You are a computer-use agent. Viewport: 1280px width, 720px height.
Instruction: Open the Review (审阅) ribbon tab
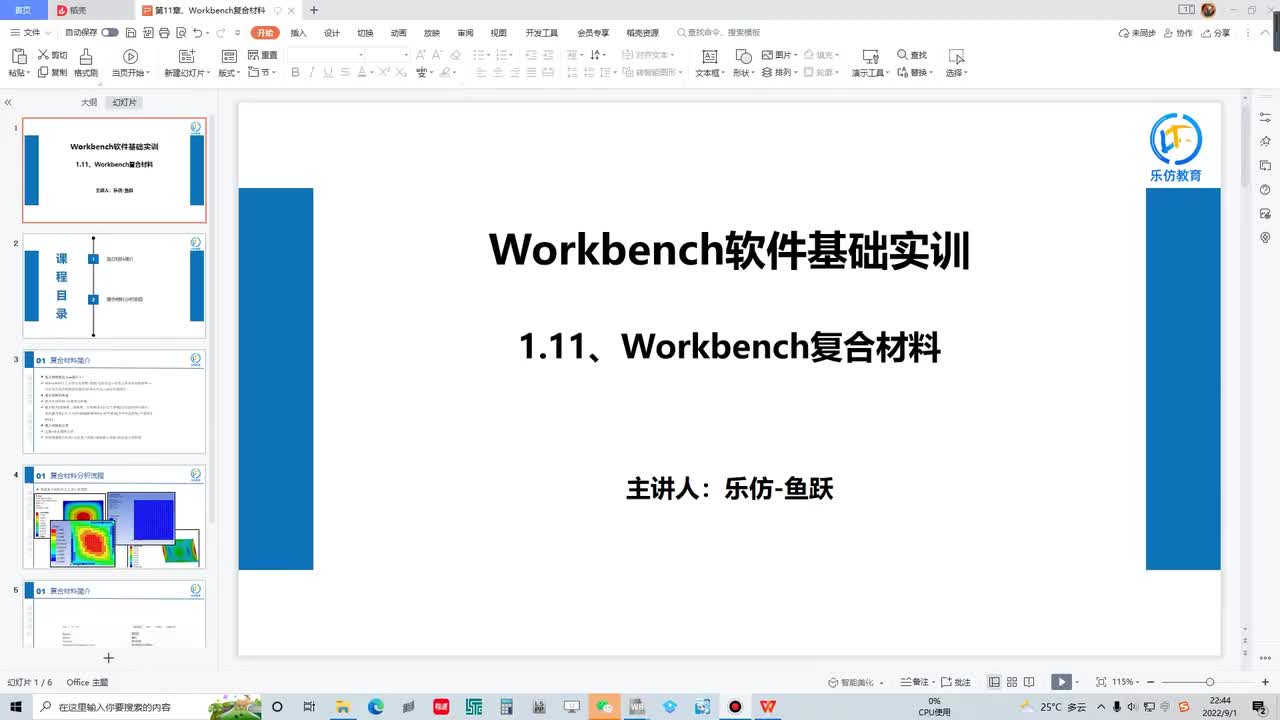[x=465, y=33]
